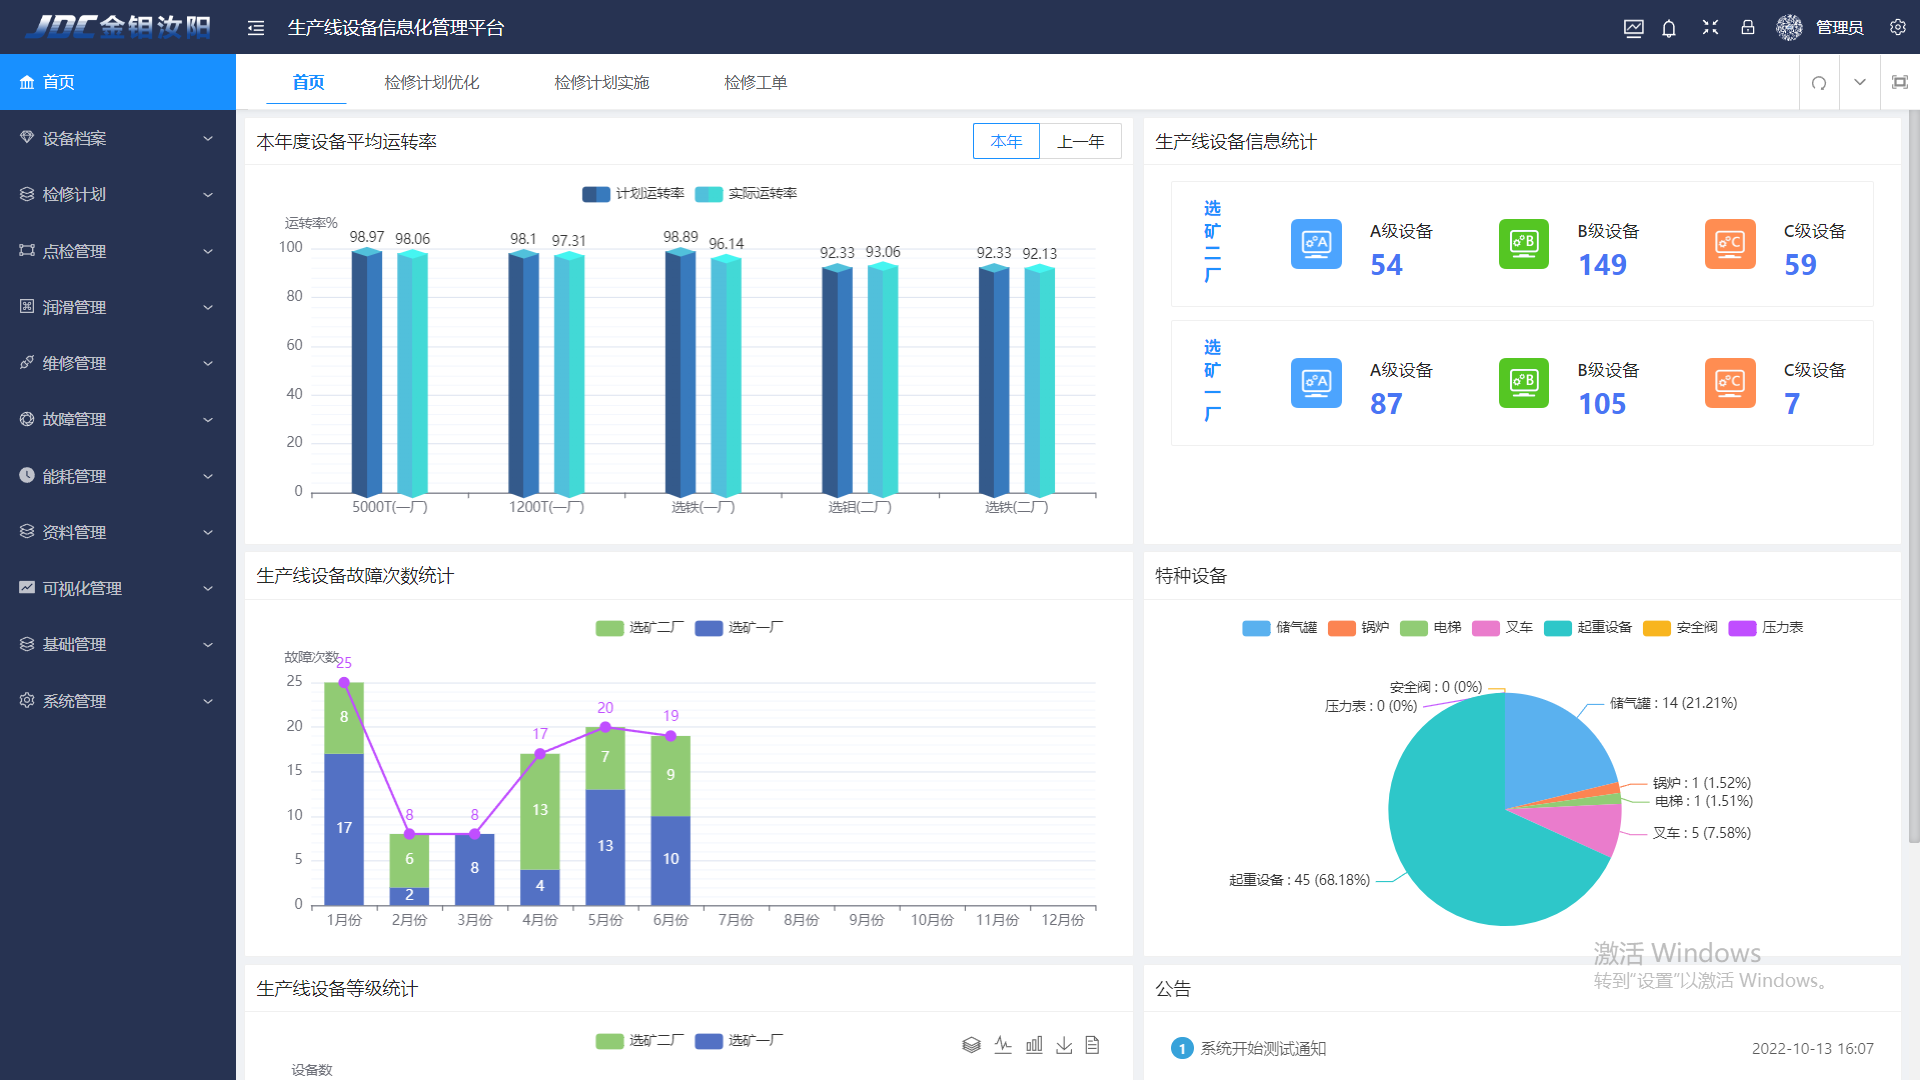Click the 储气罐 blue legend swatch

coord(1256,628)
